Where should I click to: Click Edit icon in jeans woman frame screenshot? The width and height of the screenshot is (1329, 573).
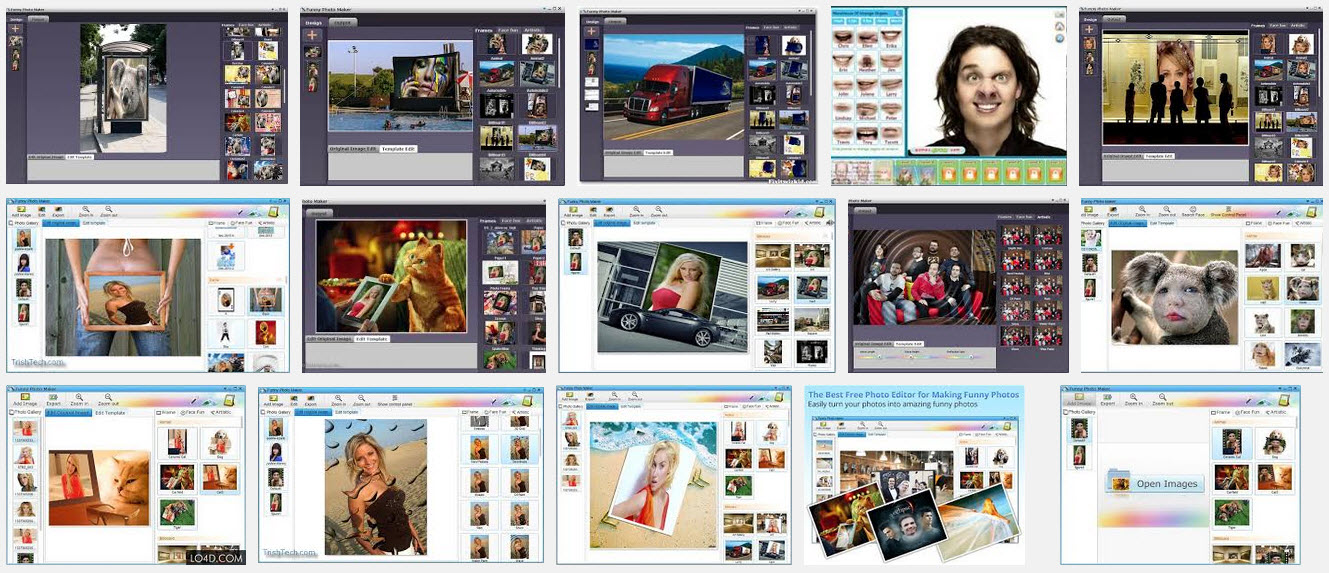(42, 212)
